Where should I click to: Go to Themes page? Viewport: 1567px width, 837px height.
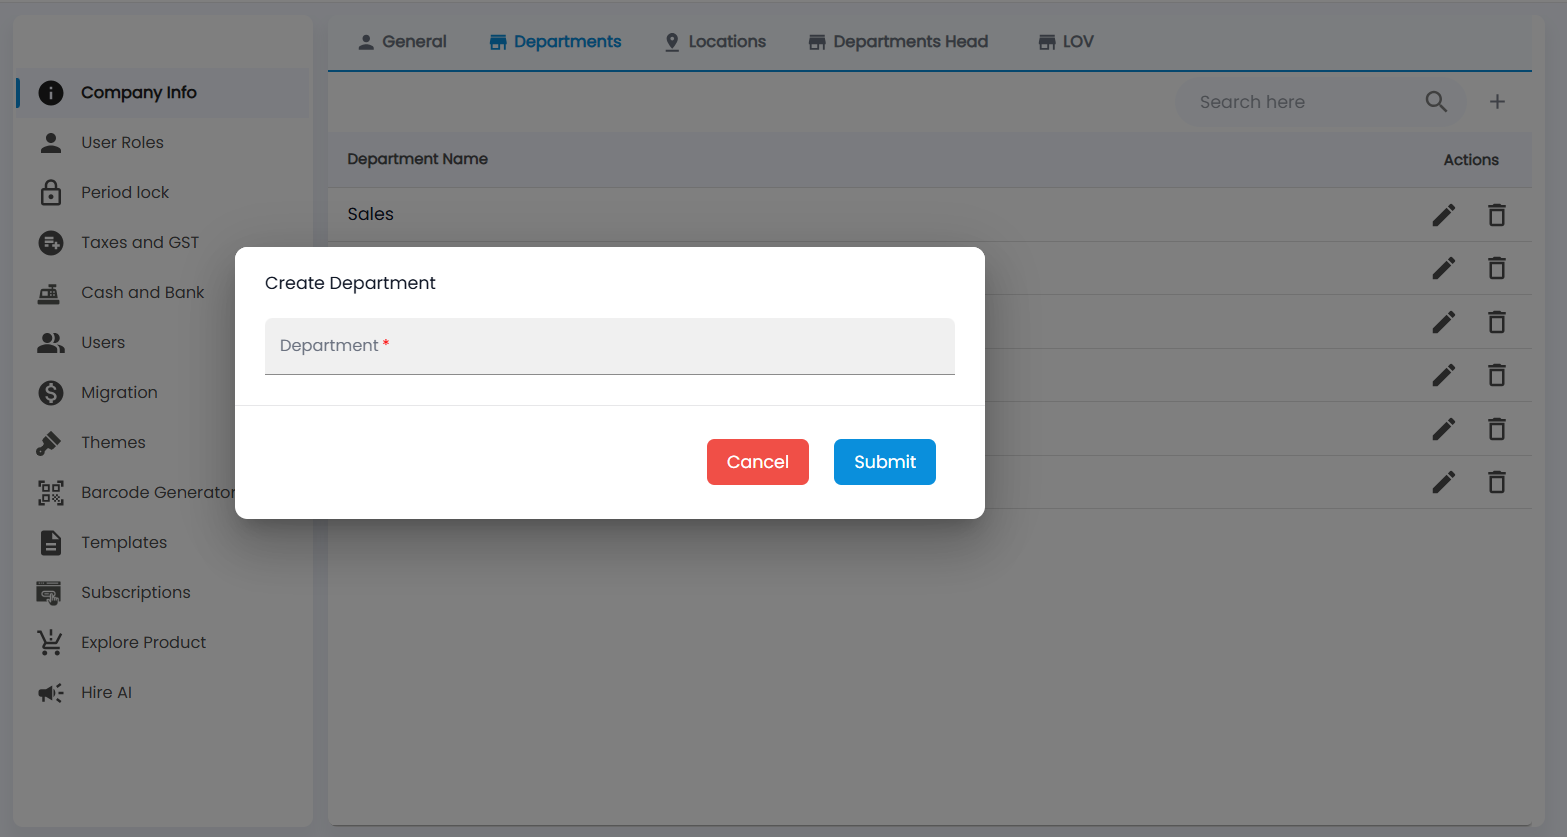click(x=126, y=443)
